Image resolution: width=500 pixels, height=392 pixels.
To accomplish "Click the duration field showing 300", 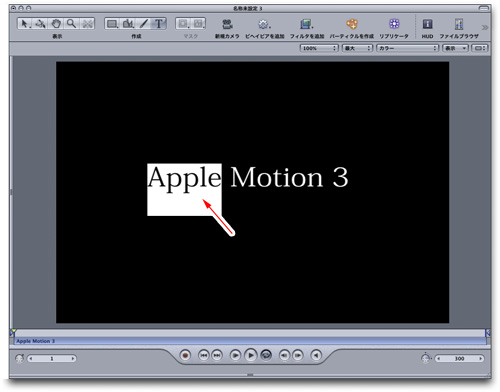I will (x=460, y=359).
